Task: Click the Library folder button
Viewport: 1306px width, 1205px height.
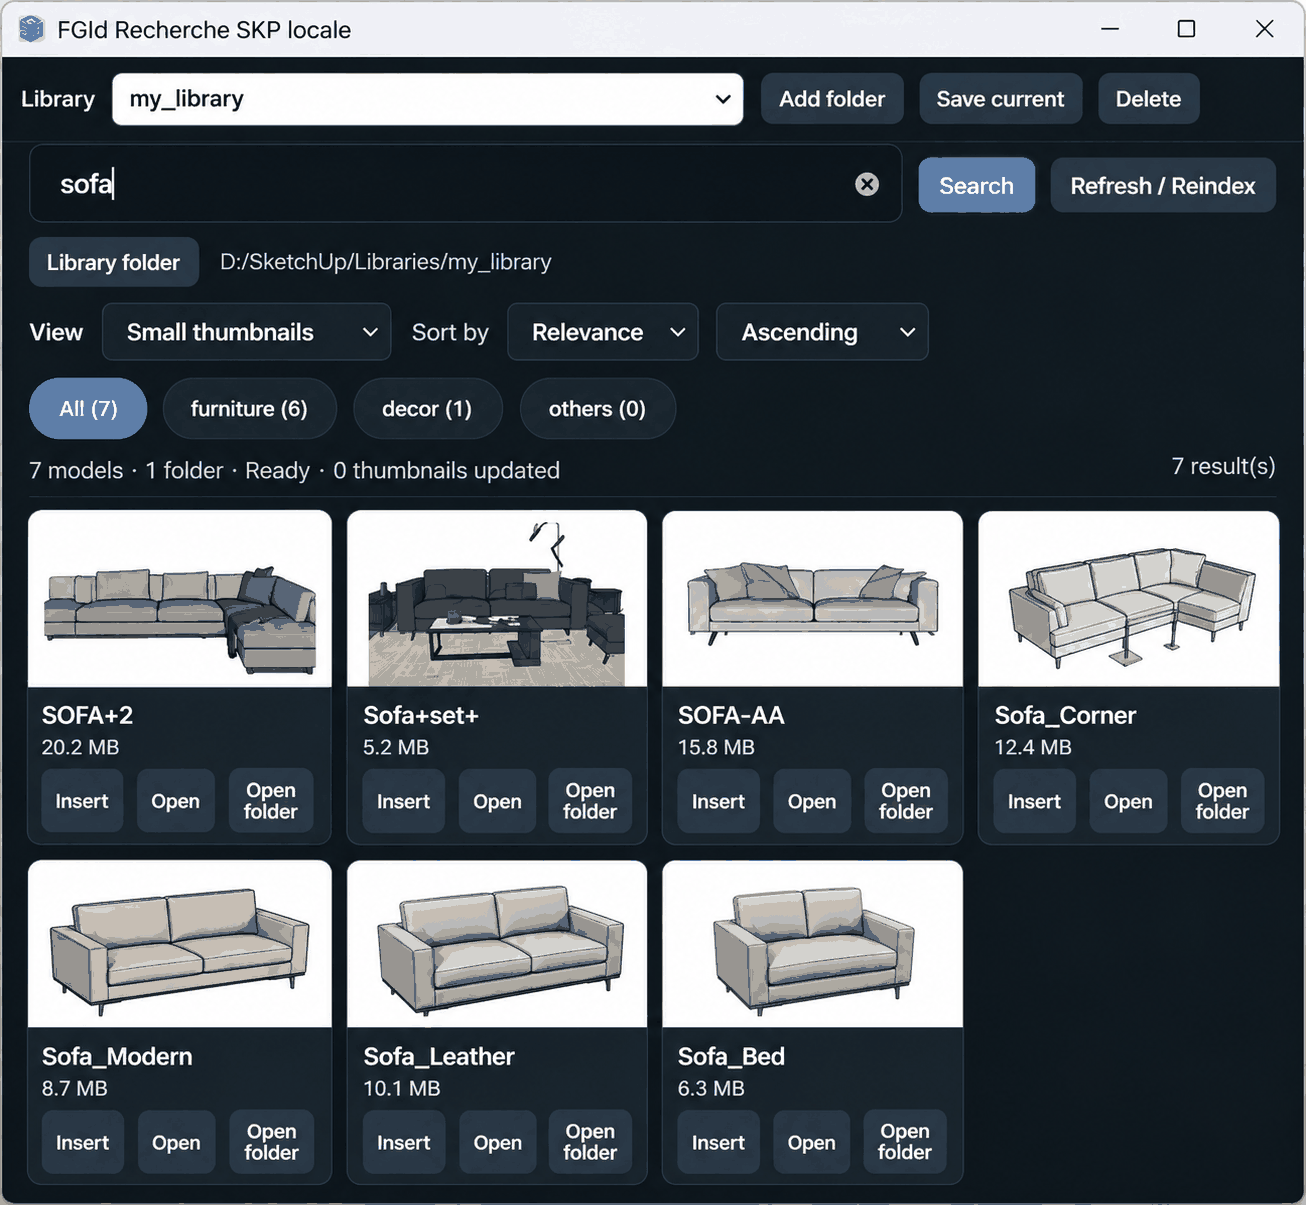Action: 113,262
